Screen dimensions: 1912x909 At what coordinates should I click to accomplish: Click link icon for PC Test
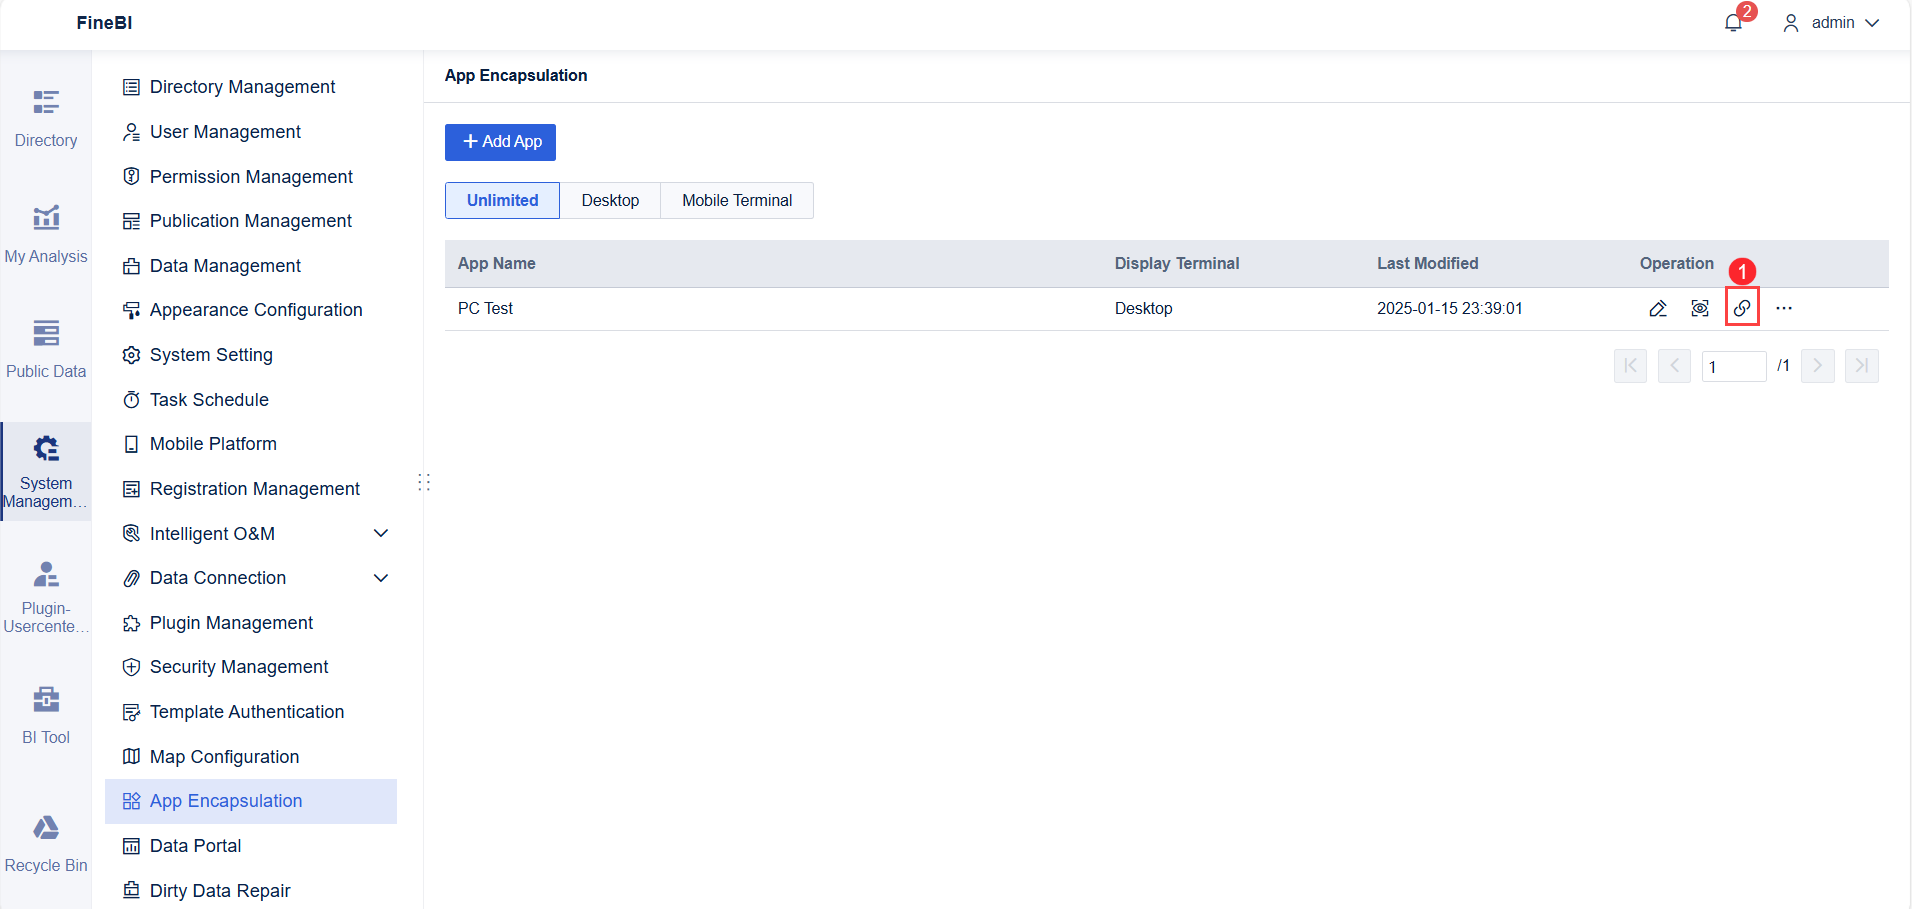pos(1742,308)
